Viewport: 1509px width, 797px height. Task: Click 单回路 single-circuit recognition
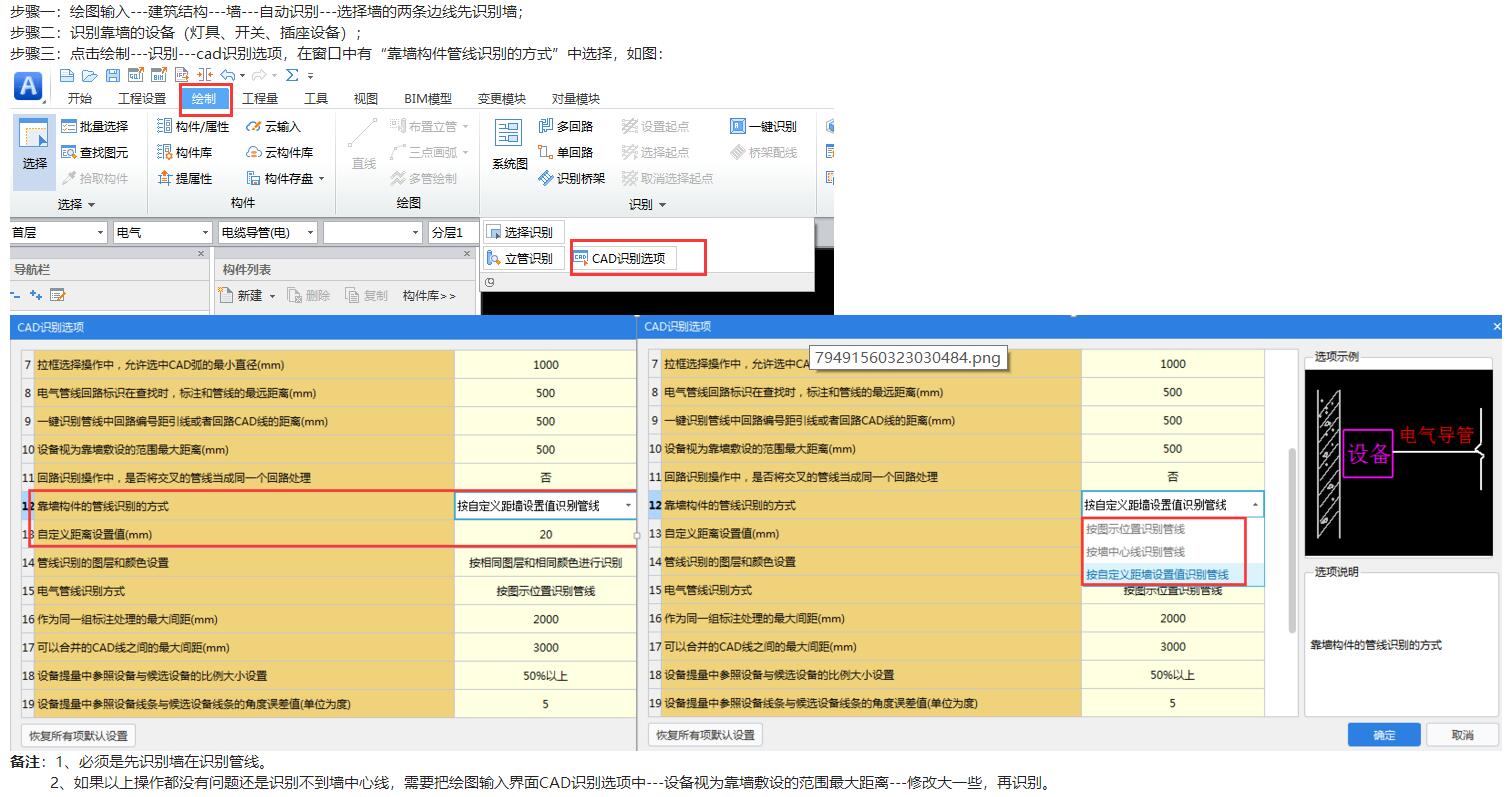(565, 153)
